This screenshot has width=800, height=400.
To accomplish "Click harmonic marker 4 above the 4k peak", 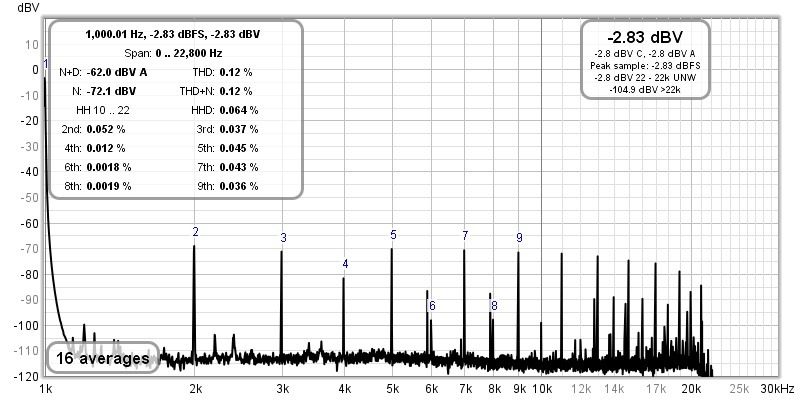I will 345,264.
